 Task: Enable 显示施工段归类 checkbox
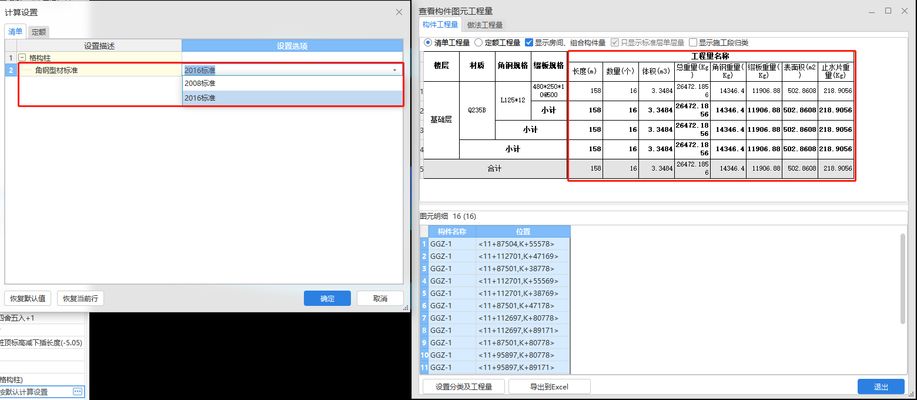(692, 43)
